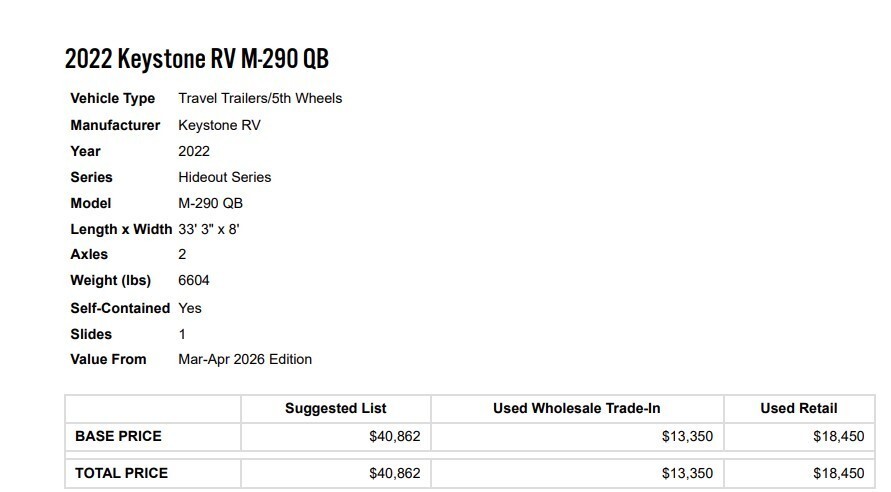891x492 pixels.
Task: Click the Hideout Series value
Action: (224, 177)
